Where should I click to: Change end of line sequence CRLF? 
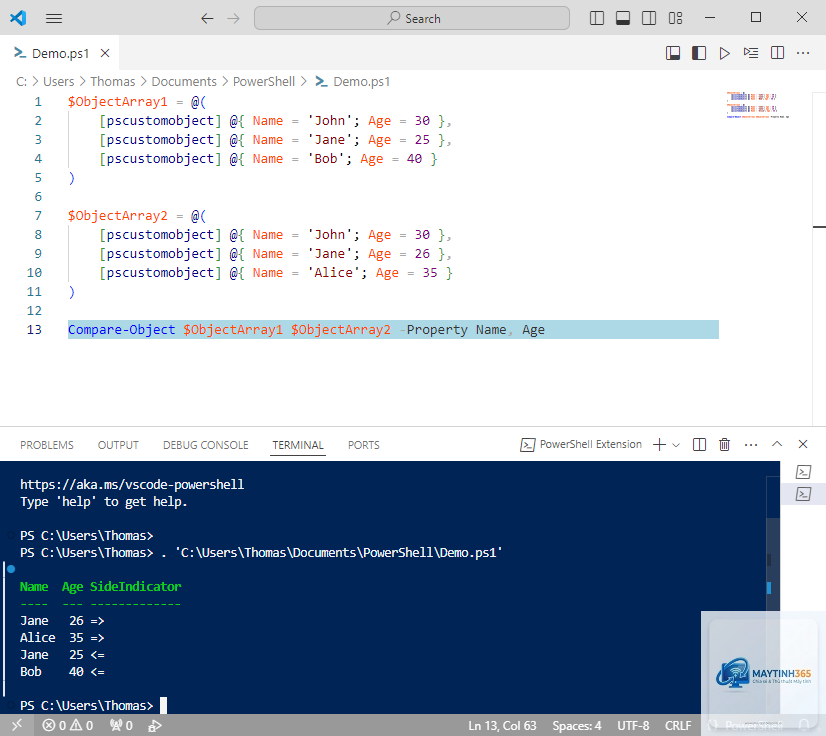(x=678, y=725)
